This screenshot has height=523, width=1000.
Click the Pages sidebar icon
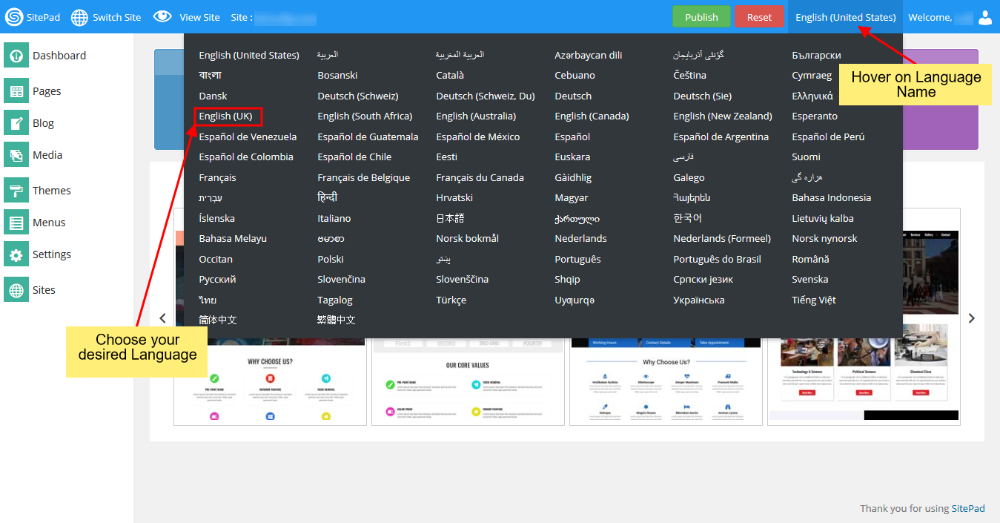(x=16, y=91)
